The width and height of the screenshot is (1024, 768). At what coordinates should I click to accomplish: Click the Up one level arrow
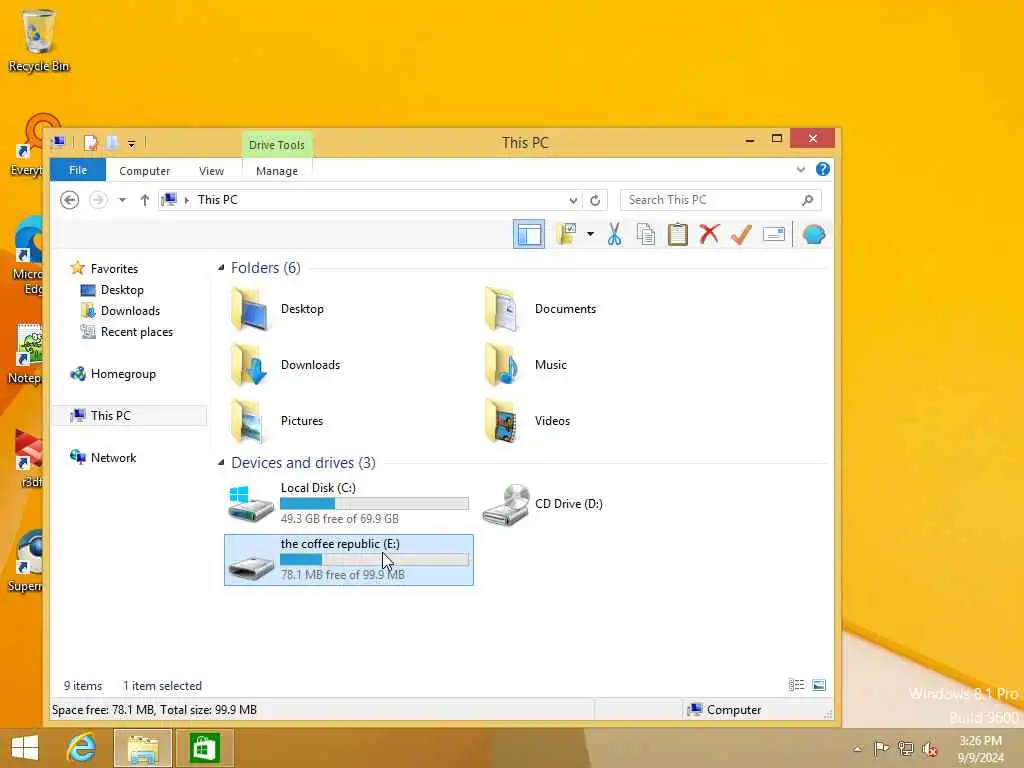point(144,200)
